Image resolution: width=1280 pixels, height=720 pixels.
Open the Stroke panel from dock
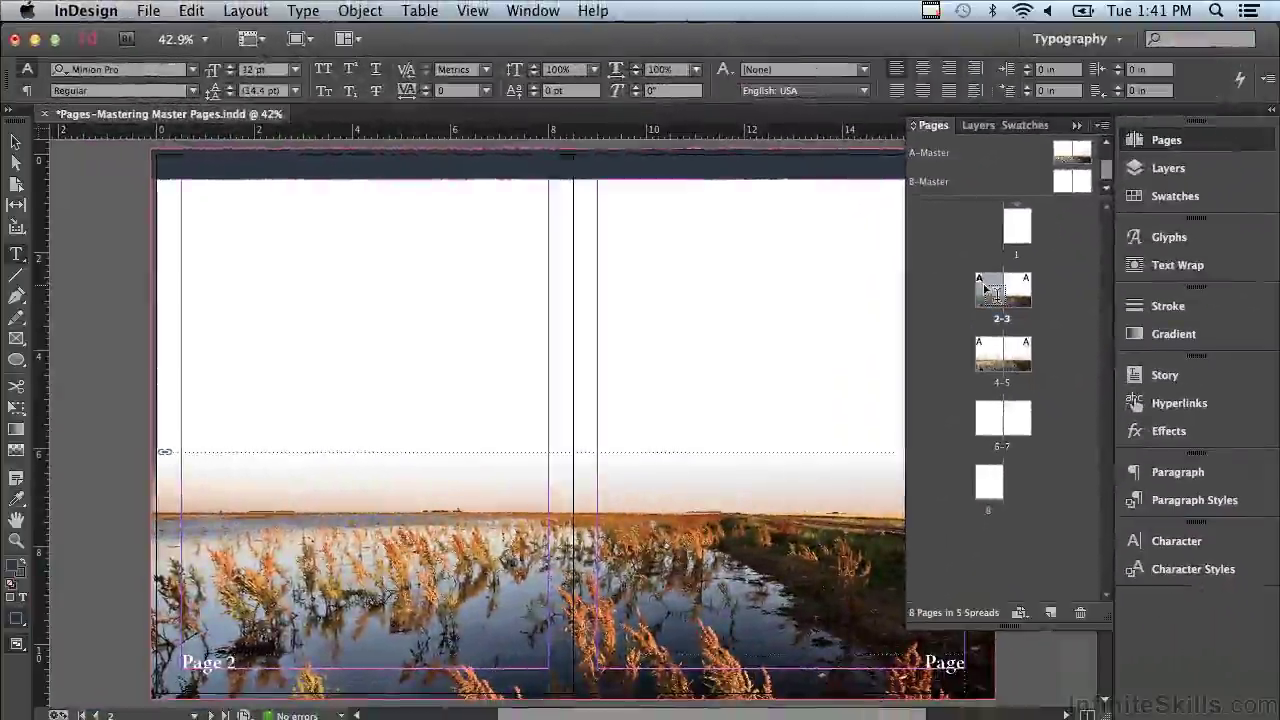pos(1167,306)
